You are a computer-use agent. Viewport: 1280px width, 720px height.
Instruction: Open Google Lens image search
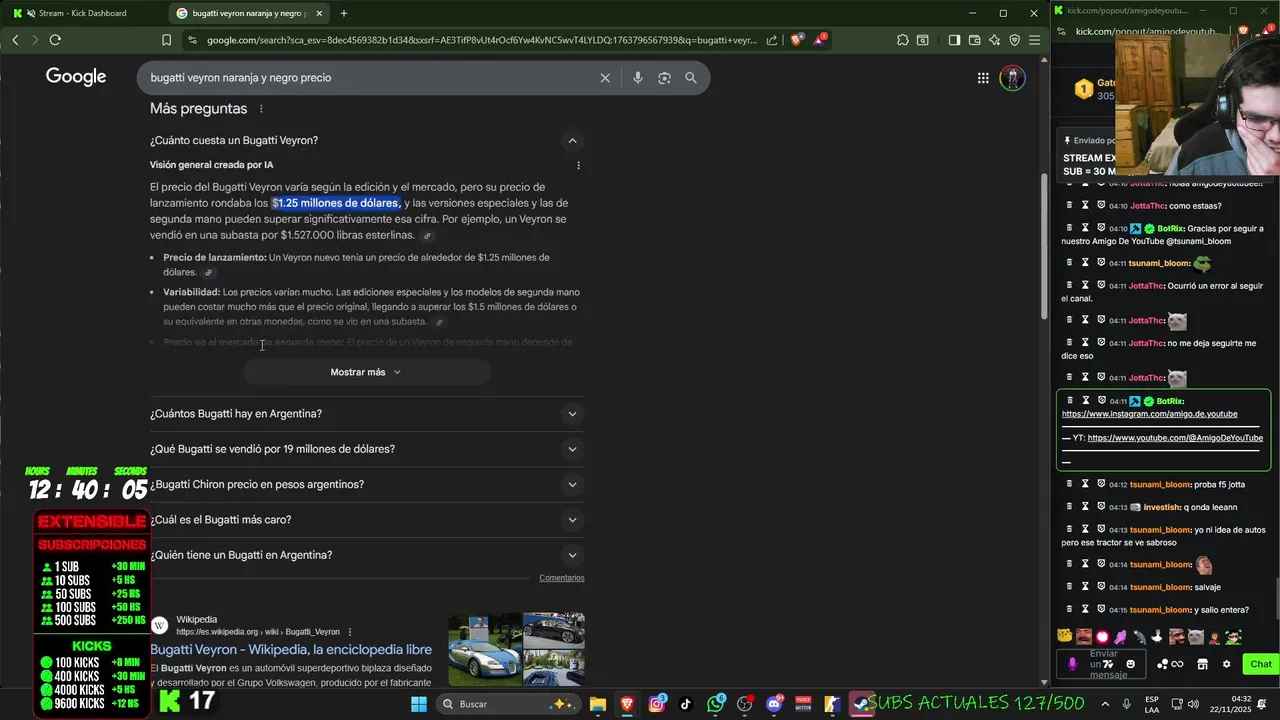[664, 77]
